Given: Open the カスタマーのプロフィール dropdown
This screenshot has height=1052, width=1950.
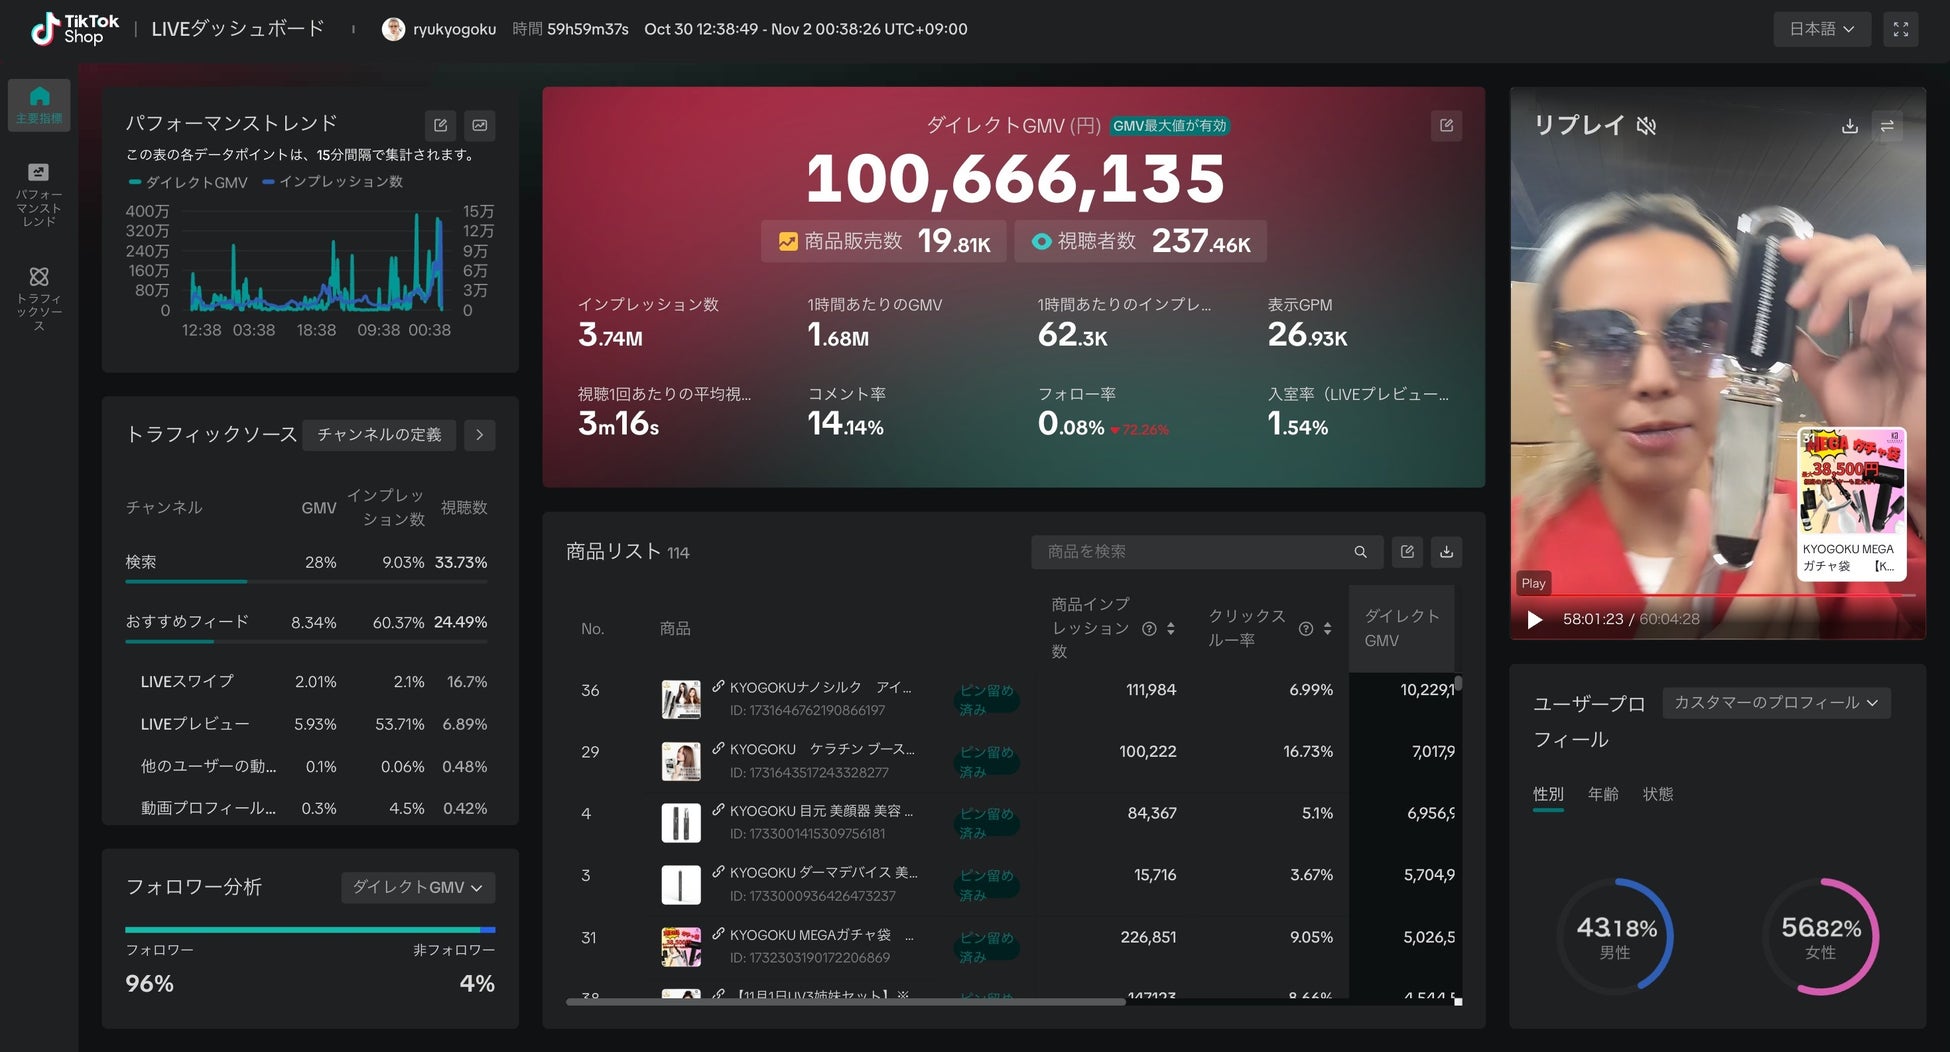Looking at the screenshot, I should pyautogui.click(x=1776, y=703).
